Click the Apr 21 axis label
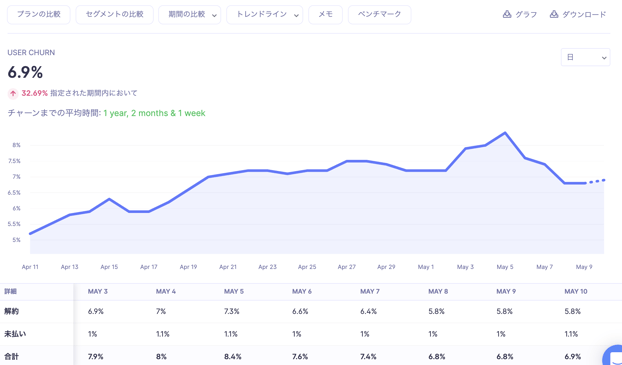 (x=228, y=267)
